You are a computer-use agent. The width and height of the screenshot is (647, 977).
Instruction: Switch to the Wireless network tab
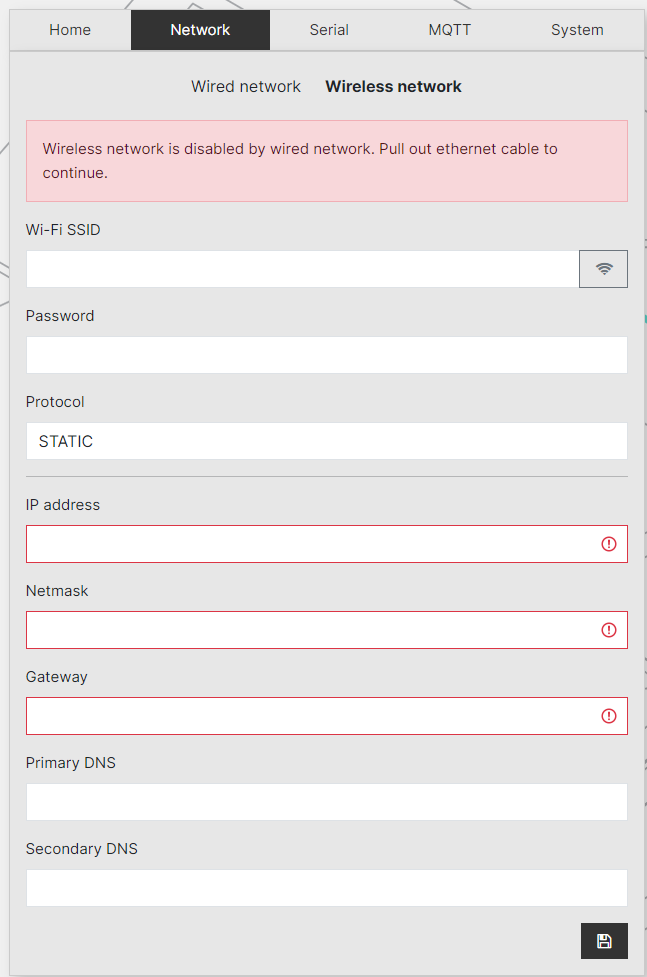pyautogui.click(x=393, y=86)
